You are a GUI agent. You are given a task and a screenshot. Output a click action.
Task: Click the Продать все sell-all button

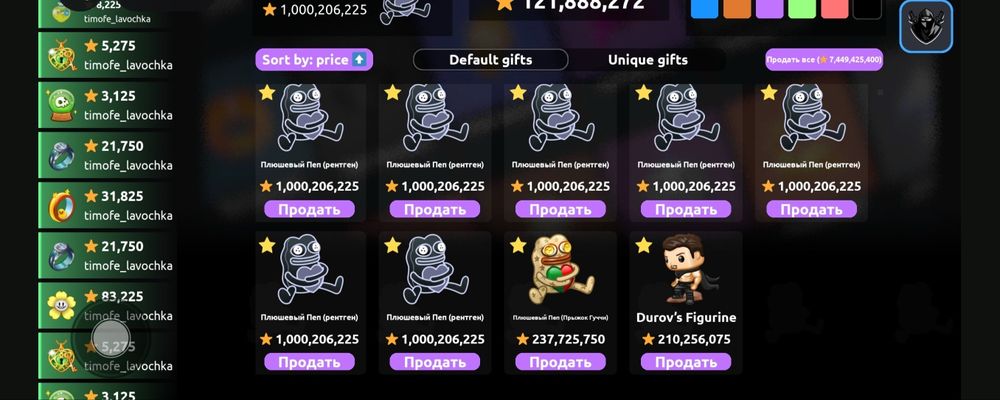(824, 59)
